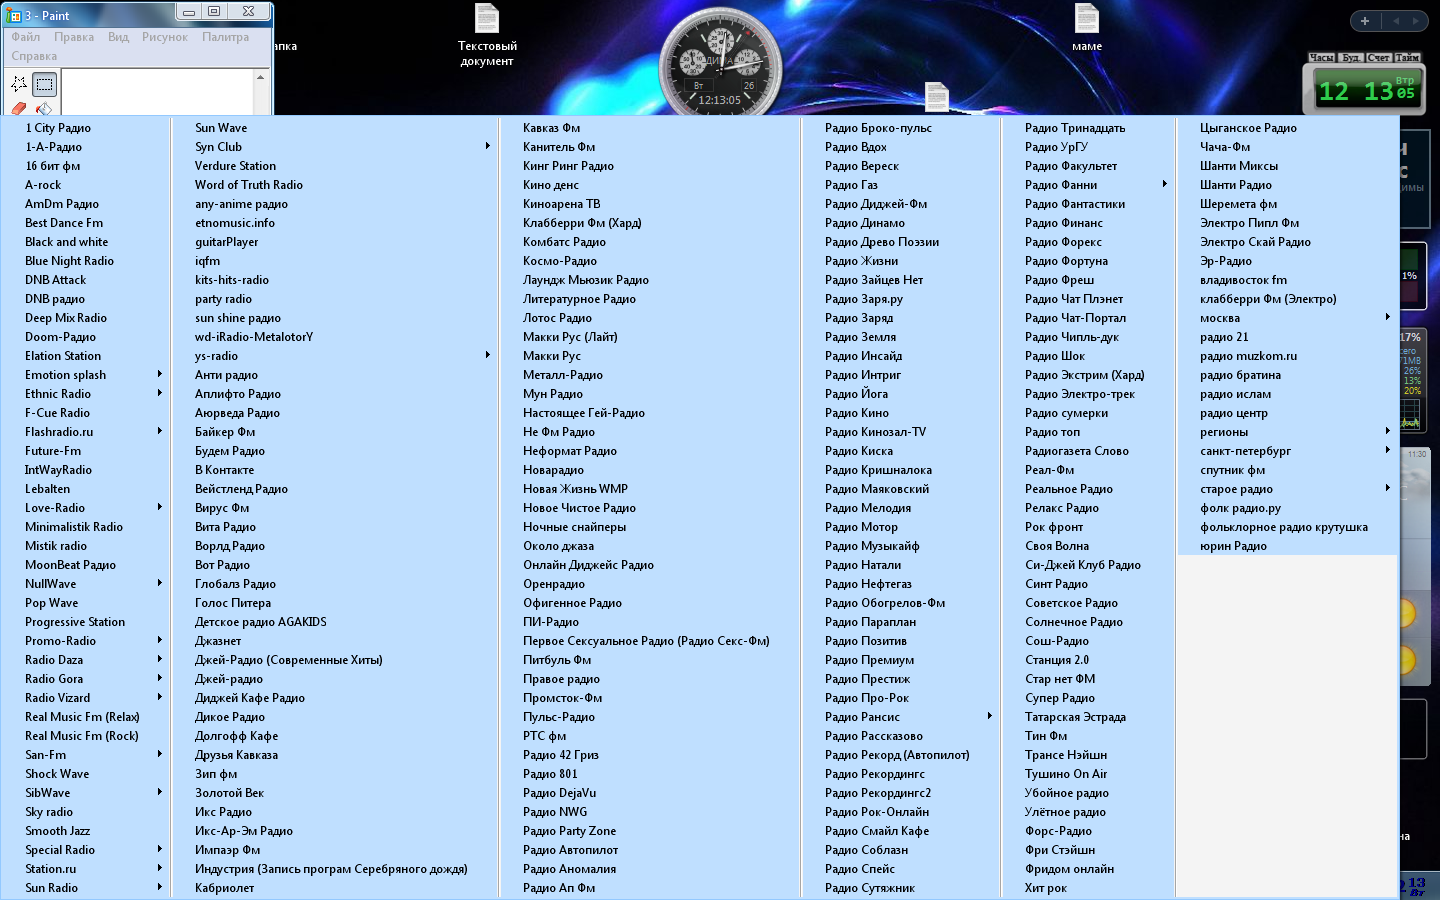Open the Палитра menu in Paint
Image resolution: width=1440 pixels, height=900 pixels.
pos(225,37)
